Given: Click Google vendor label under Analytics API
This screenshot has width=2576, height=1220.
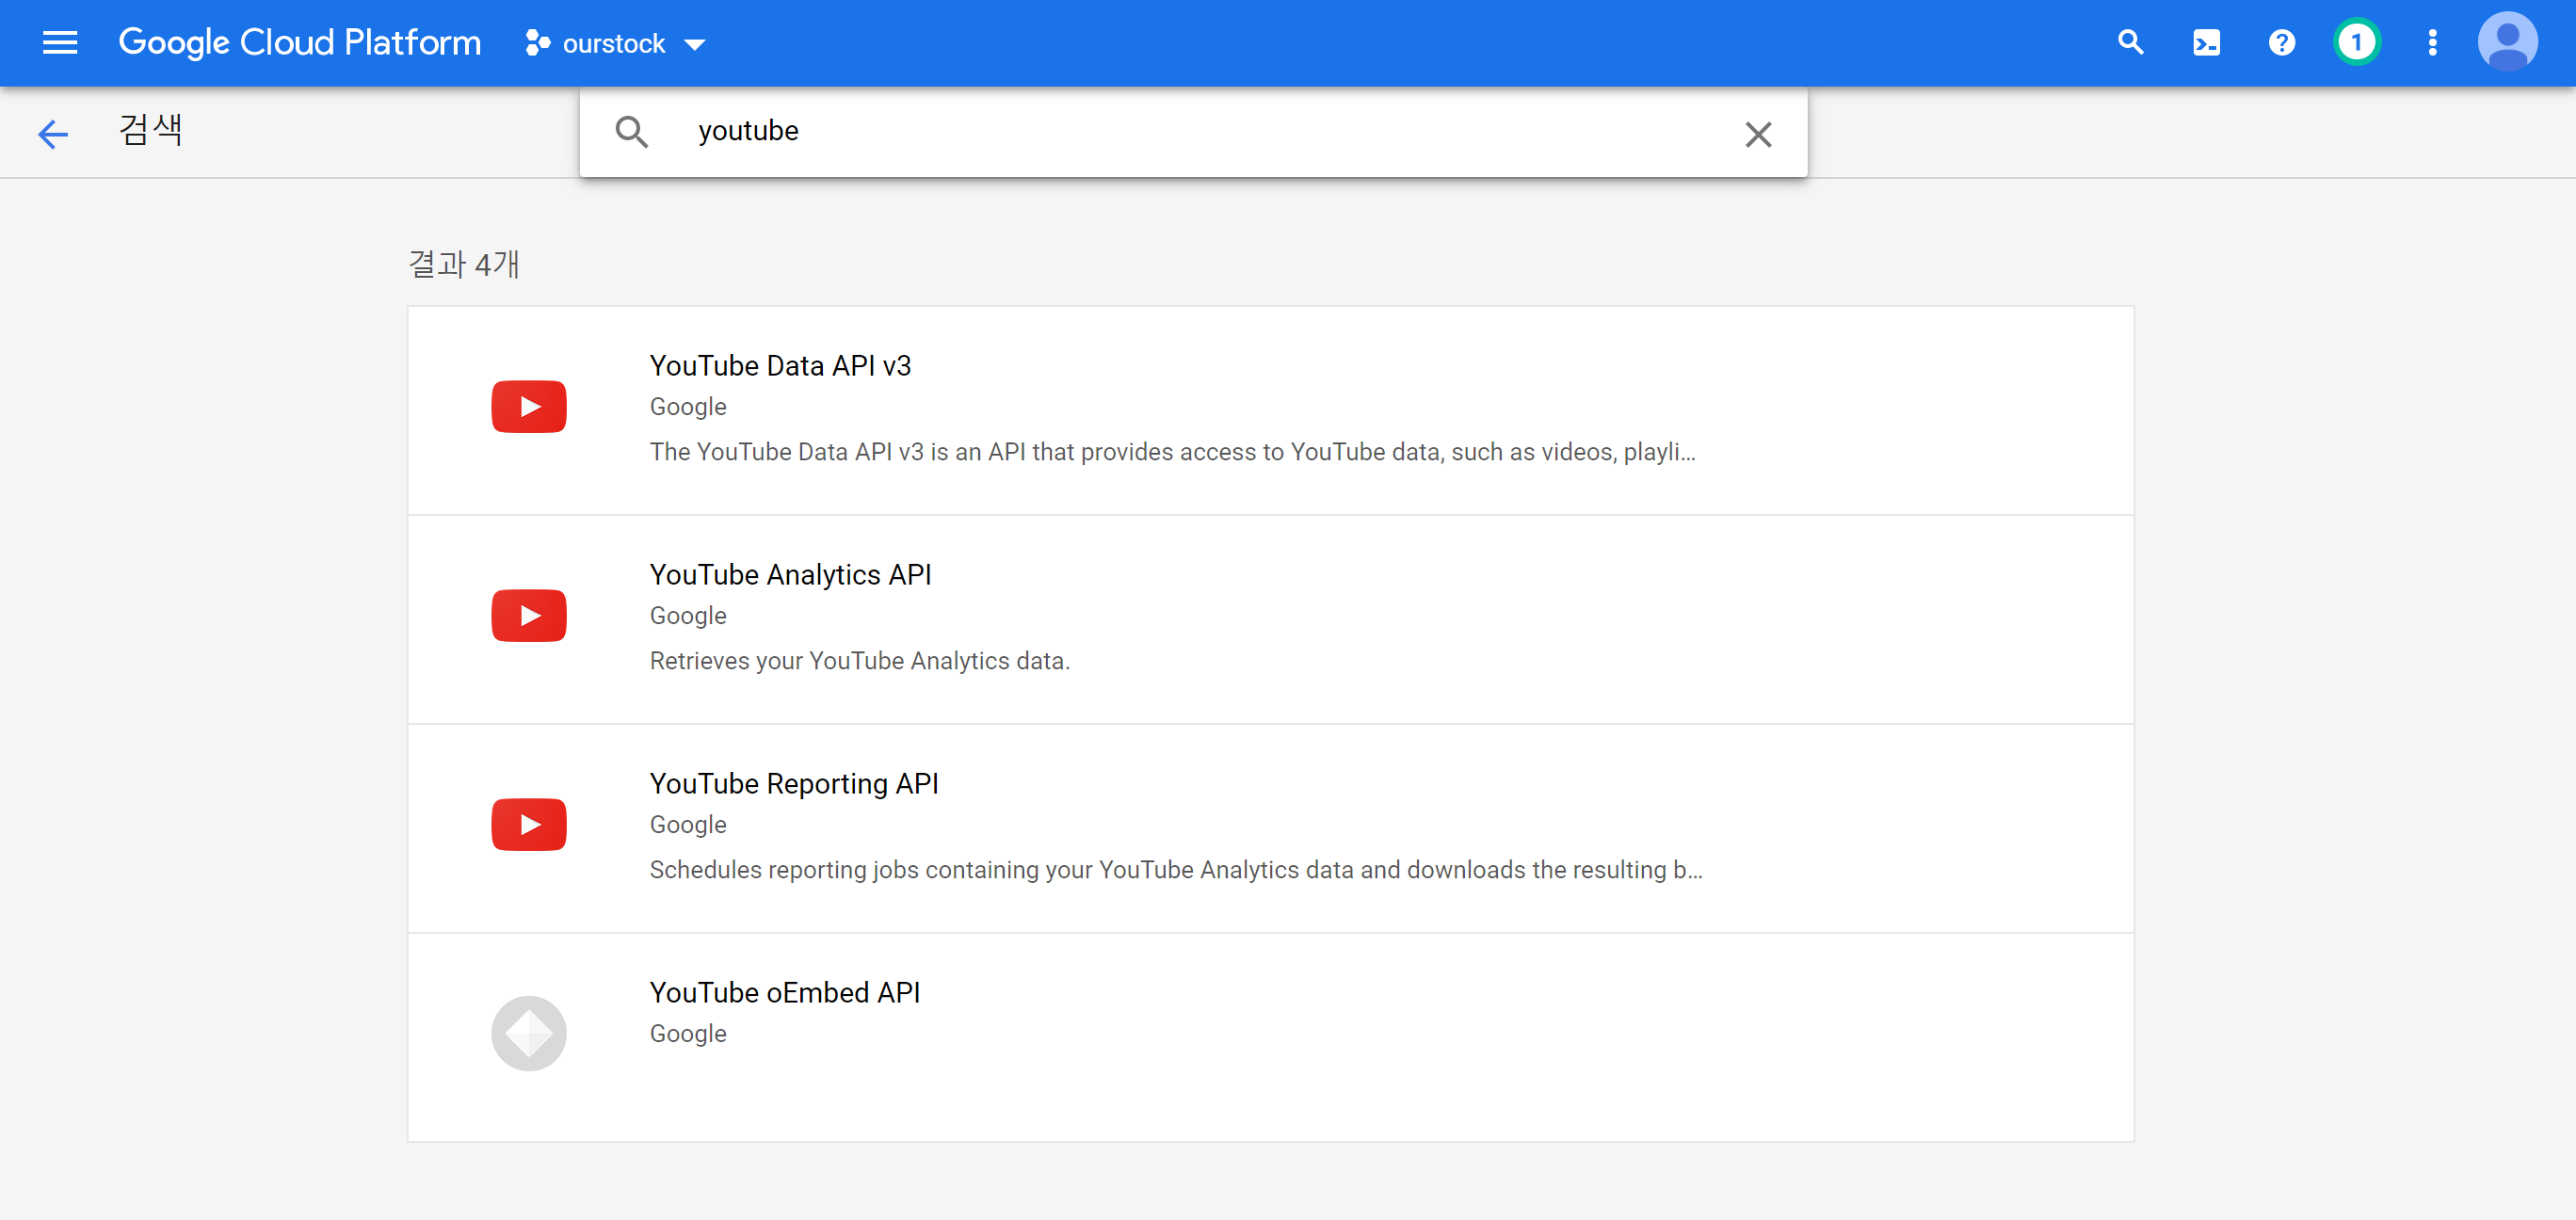Looking at the screenshot, I should click(x=688, y=616).
